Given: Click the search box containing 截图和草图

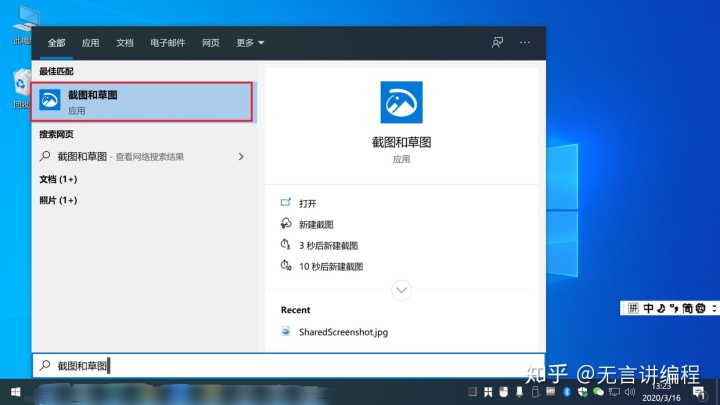Looking at the screenshot, I should (288, 366).
